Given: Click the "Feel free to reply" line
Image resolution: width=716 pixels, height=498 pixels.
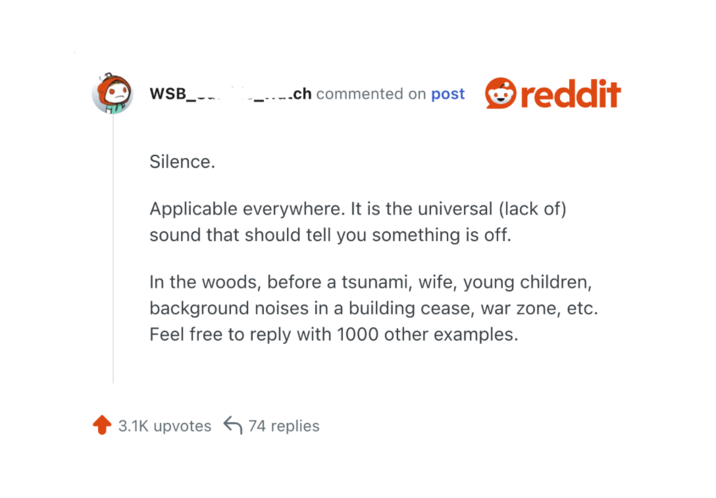Looking at the screenshot, I should 334,334.
